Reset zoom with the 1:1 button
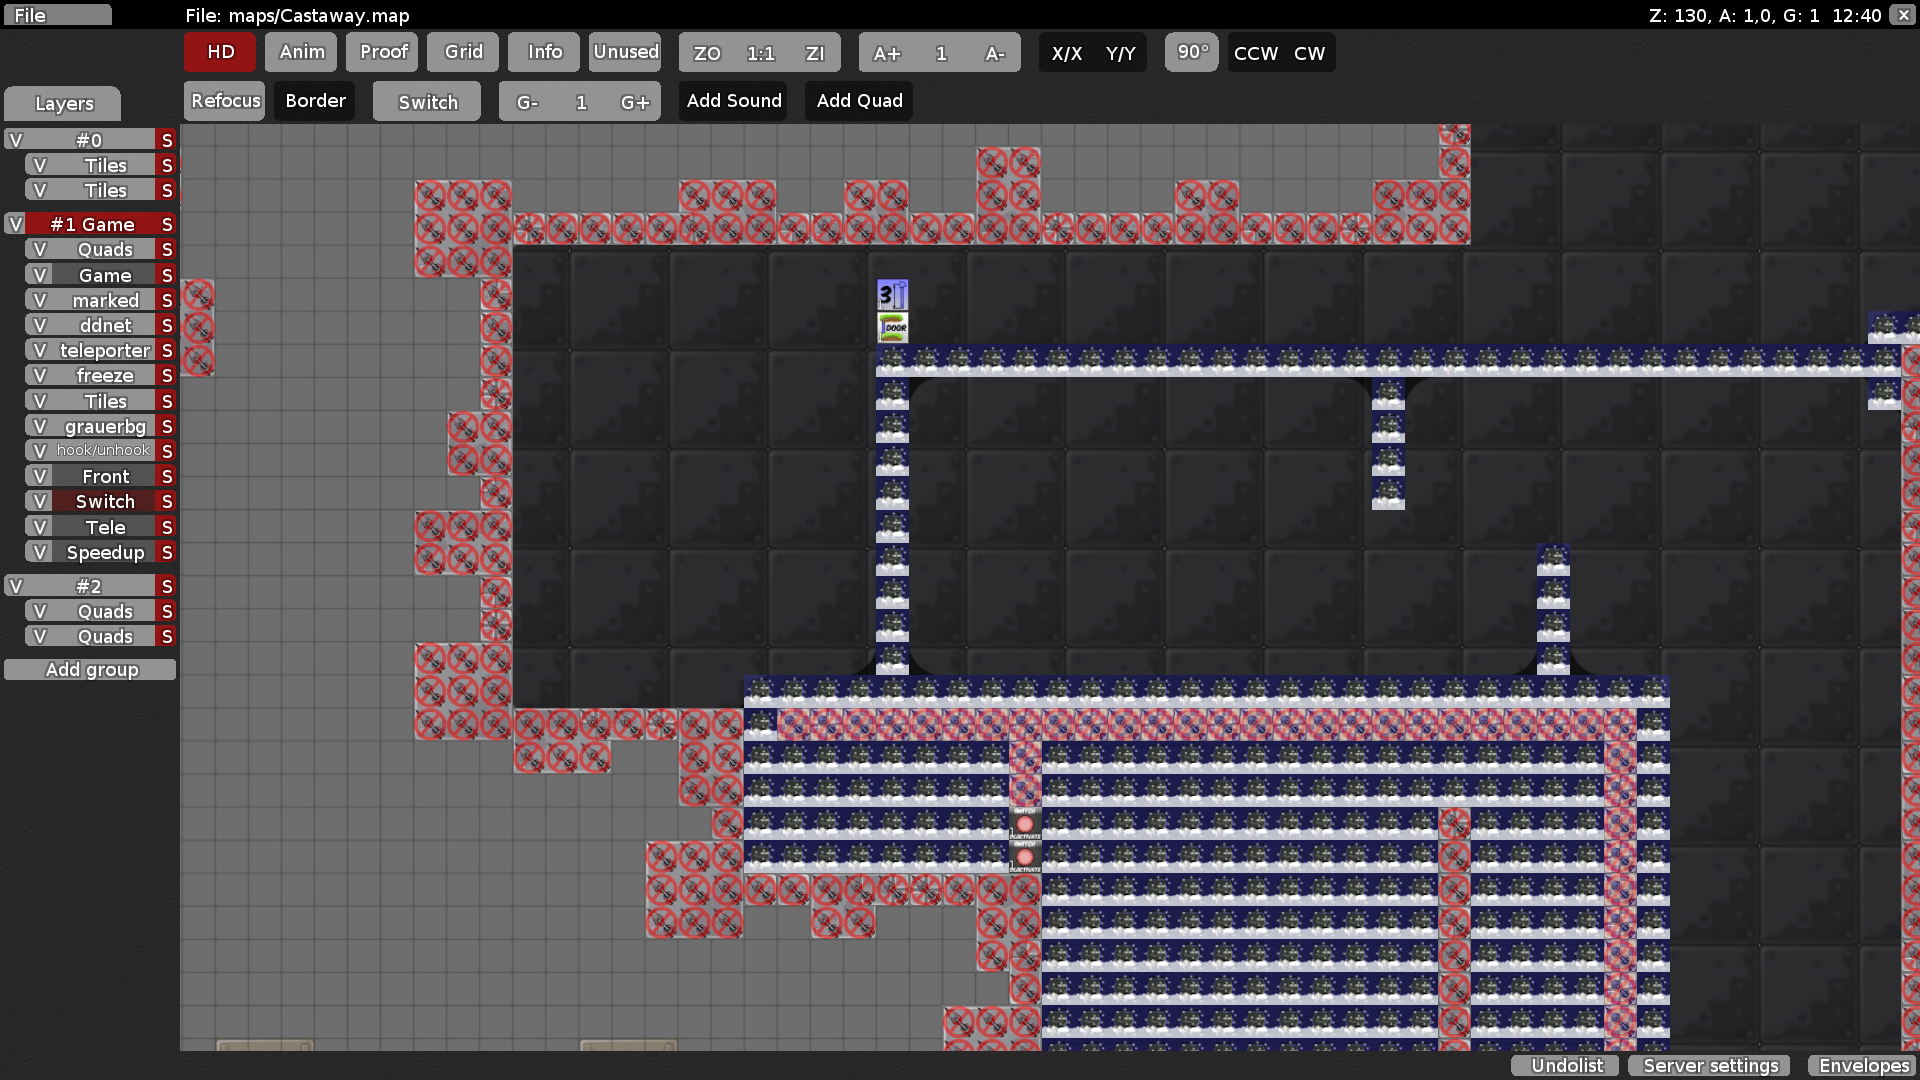This screenshot has width=1920, height=1080. 761,53
